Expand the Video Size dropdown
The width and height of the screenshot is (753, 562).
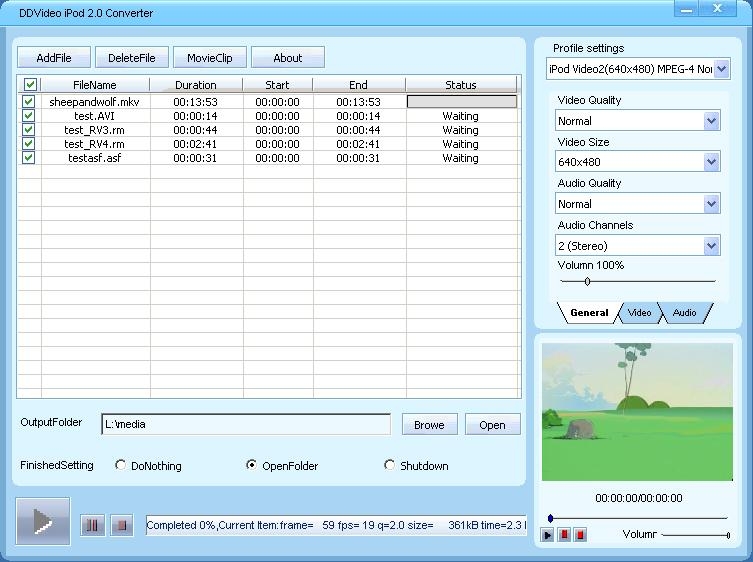click(x=711, y=162)
